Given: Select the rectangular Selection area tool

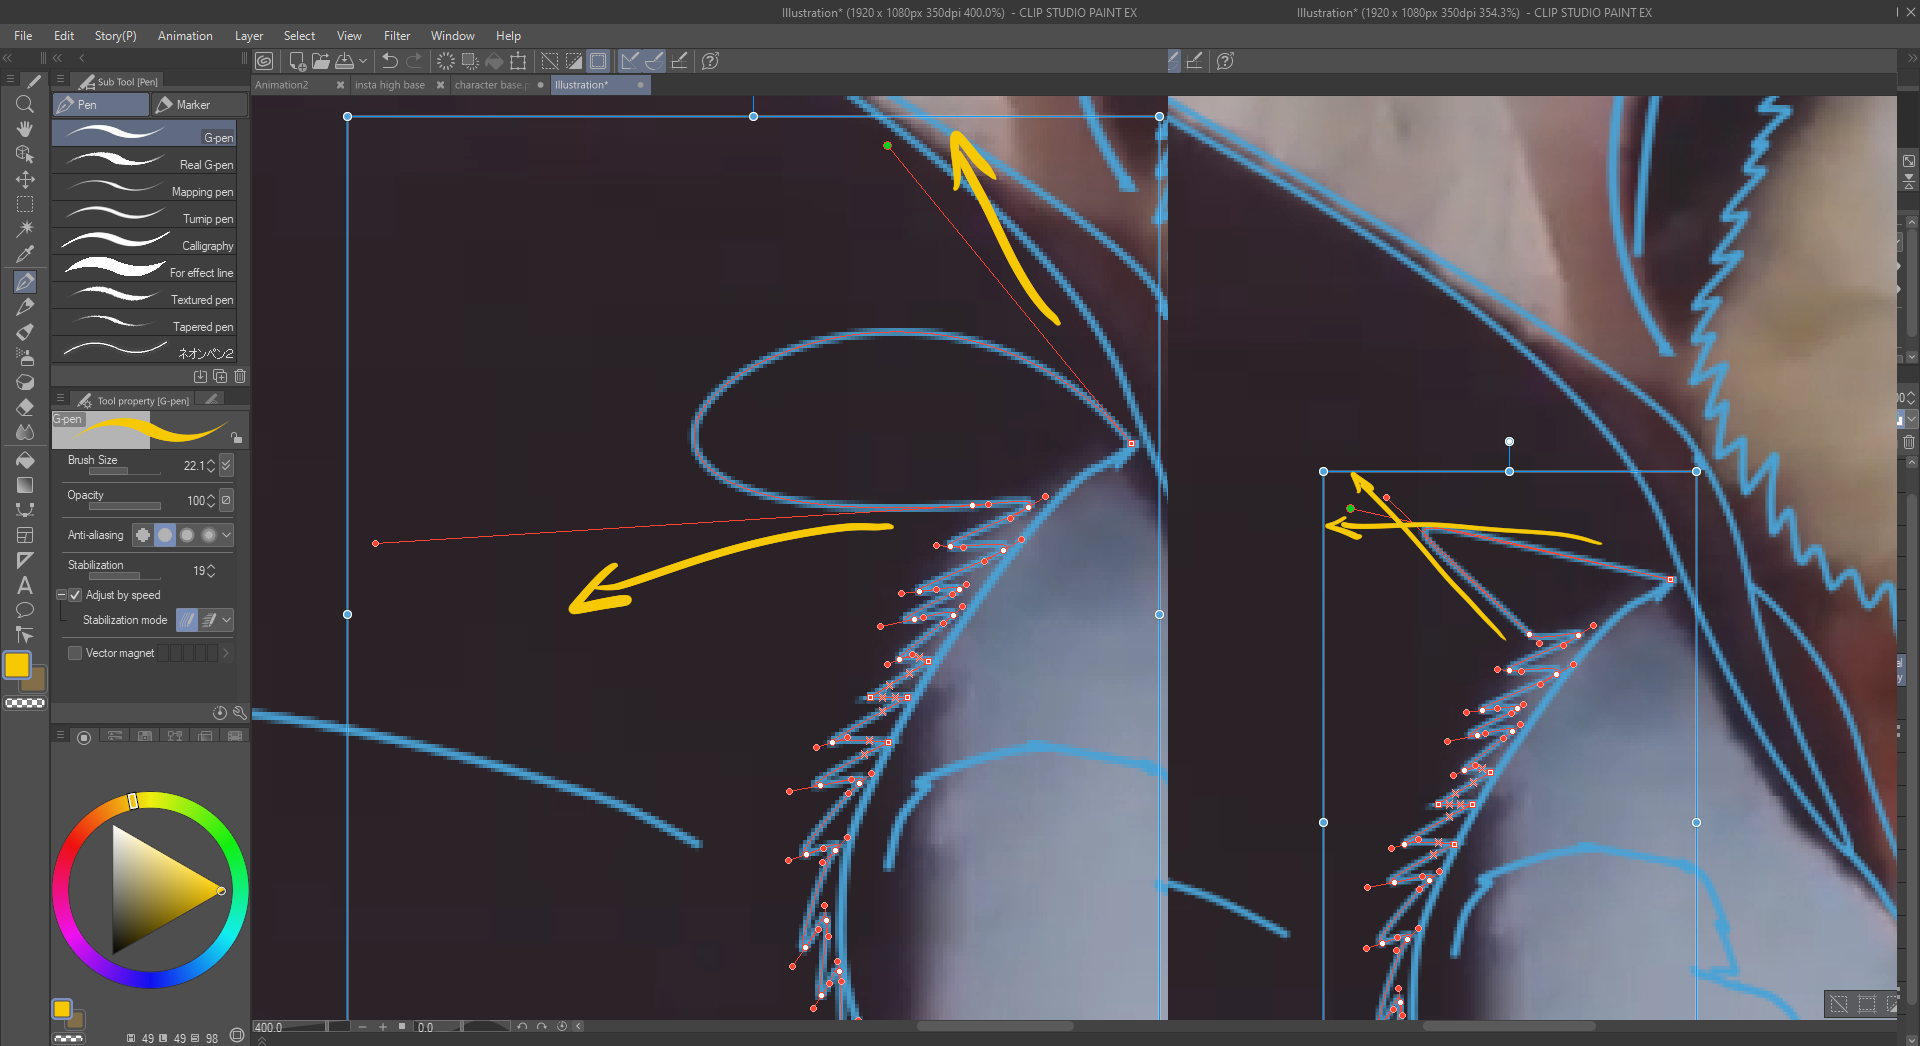Looking at the screenshot, I should [x=25, y=204].
